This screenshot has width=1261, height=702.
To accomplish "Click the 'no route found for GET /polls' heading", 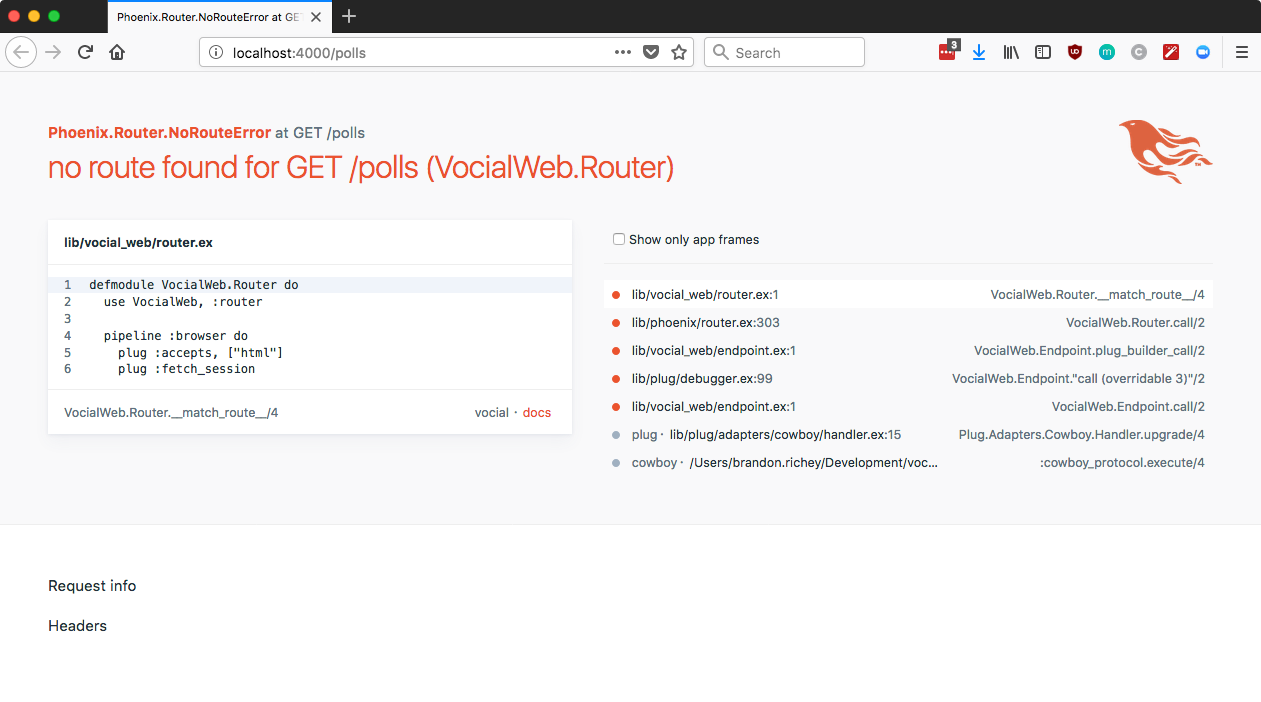I will (361, 167).
